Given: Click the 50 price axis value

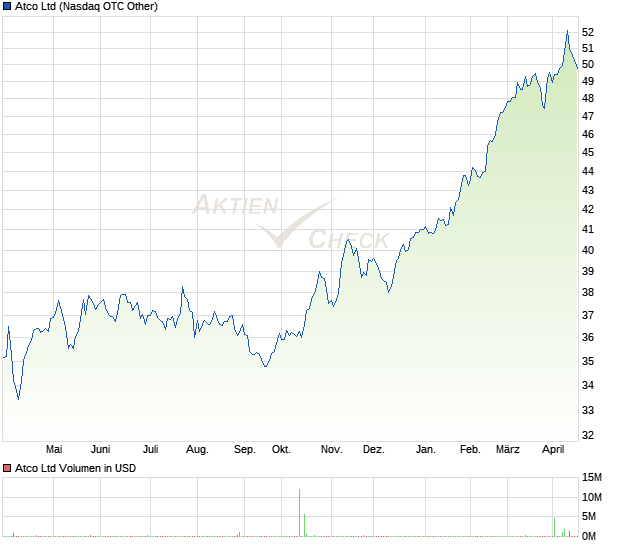Looking at the screenshot, I should [x=588, y=64].
